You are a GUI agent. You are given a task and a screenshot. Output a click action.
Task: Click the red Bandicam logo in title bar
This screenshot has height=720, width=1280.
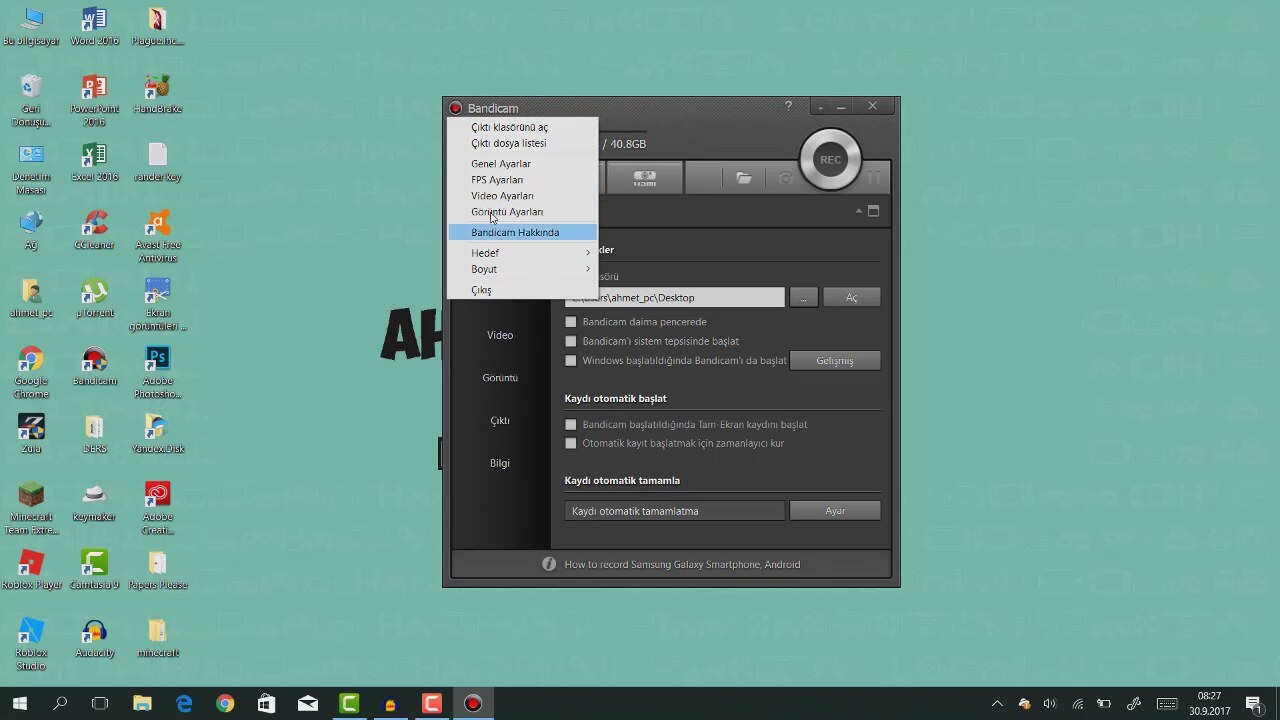(455, 108)
